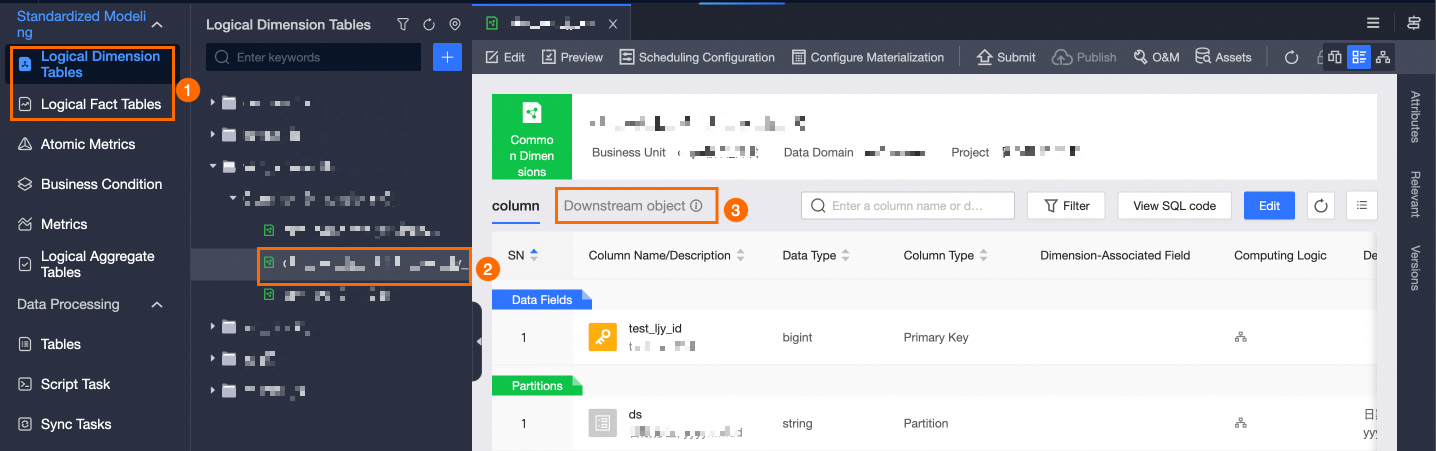Click lineage icon for ds row
The width and height of the screenshot is (1436, 451).
pos(1241,423)
